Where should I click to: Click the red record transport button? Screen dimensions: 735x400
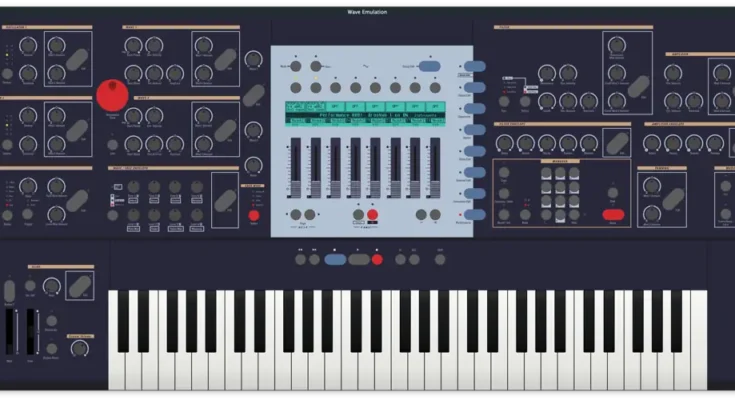tap(377, 260)
